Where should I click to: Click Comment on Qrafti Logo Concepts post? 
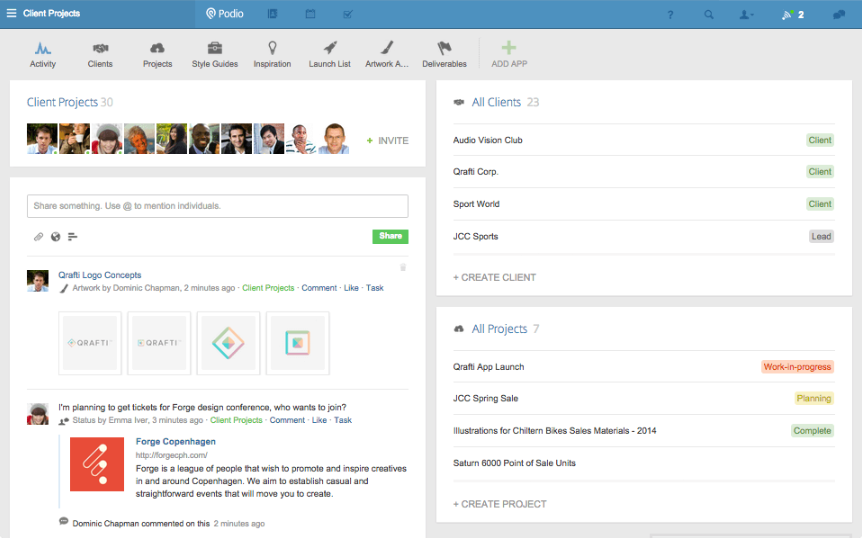(x=319, y=288)
